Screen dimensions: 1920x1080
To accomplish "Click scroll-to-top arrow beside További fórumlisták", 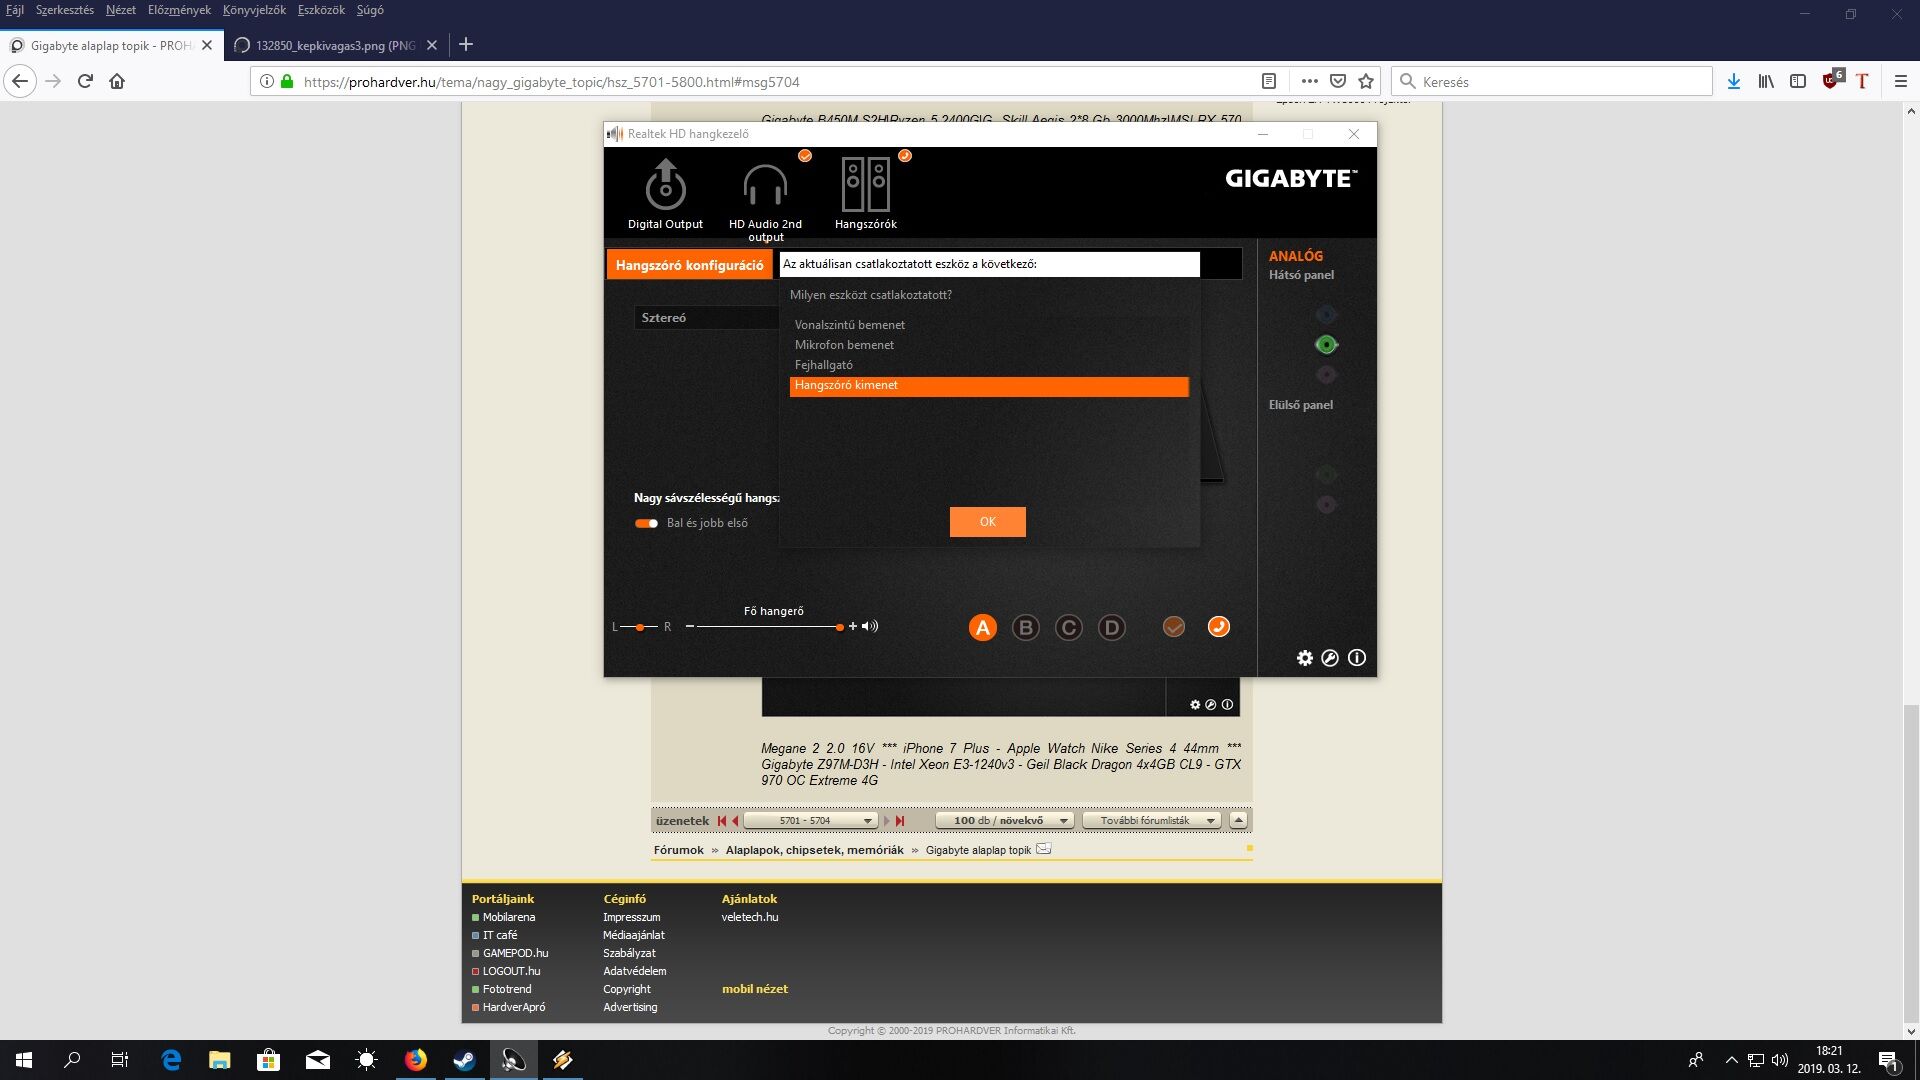I will pos(1239,821).
